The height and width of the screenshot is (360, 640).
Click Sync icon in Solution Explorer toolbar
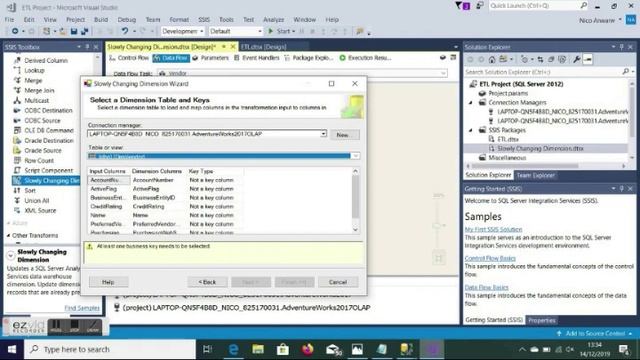coord(540,60)
